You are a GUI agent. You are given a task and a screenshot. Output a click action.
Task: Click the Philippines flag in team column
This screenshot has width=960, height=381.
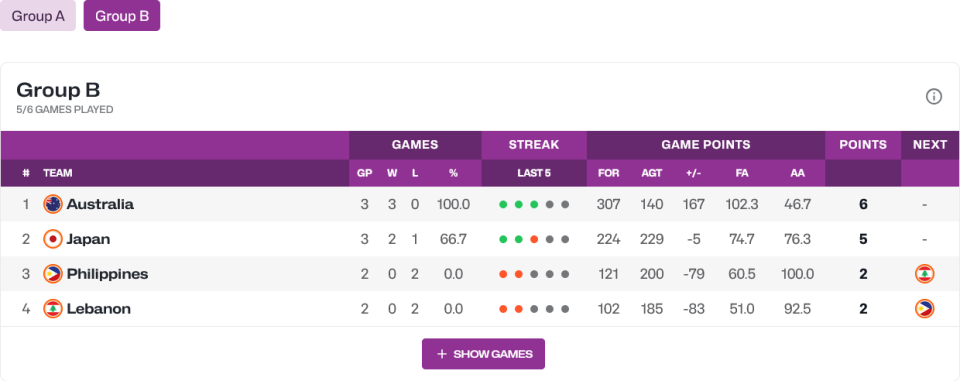click(x=53, y=274)
